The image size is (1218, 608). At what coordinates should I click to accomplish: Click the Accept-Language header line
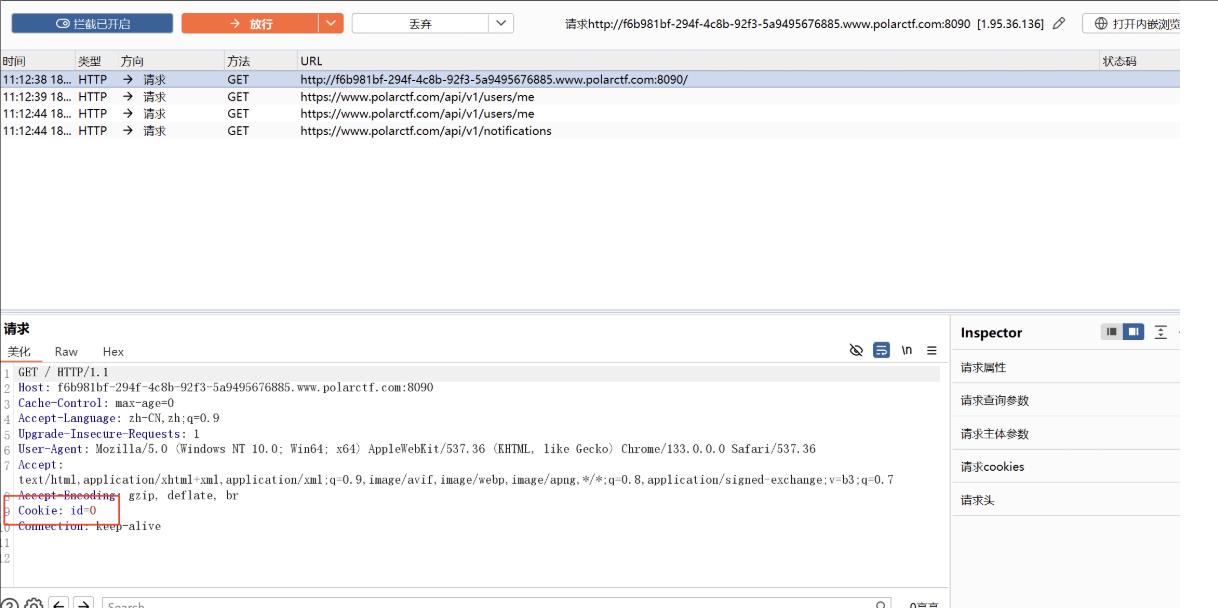pyautogui.click(x=118, y=419)
